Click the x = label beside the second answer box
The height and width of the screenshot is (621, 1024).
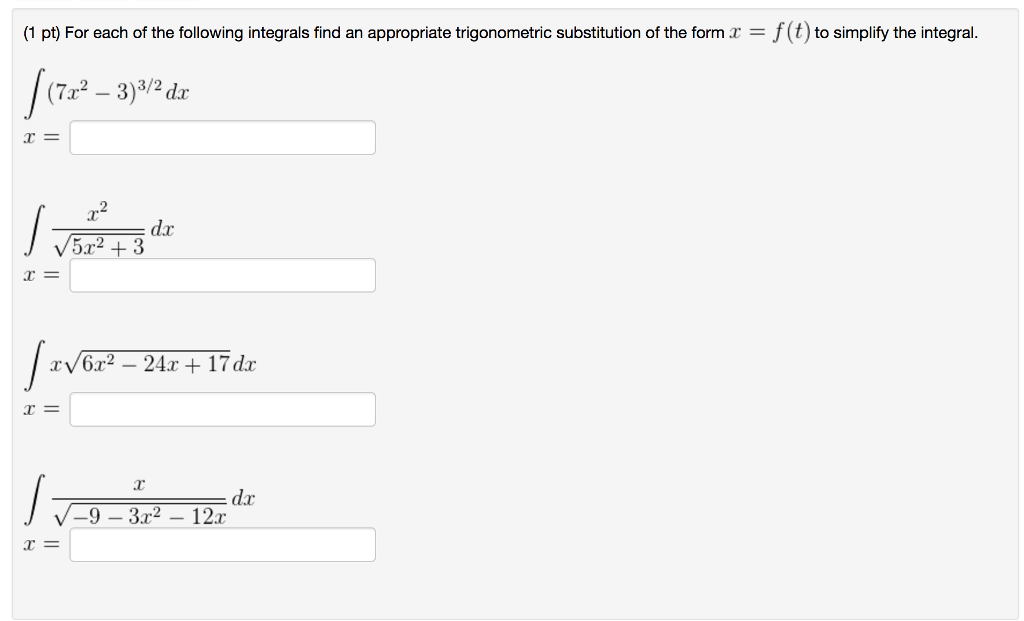[40, 275]
